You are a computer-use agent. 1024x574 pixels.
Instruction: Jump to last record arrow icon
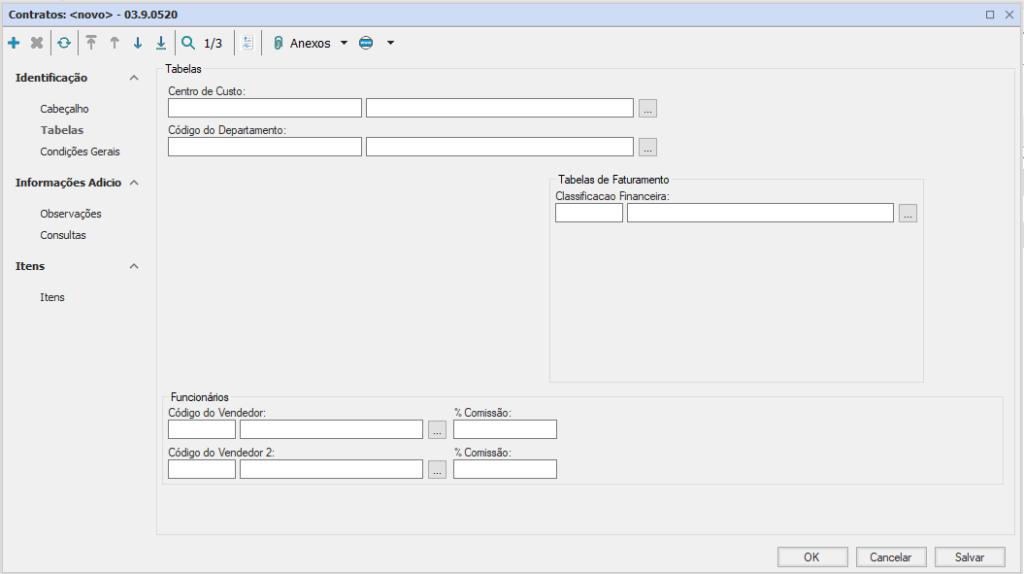pos(161,43)
